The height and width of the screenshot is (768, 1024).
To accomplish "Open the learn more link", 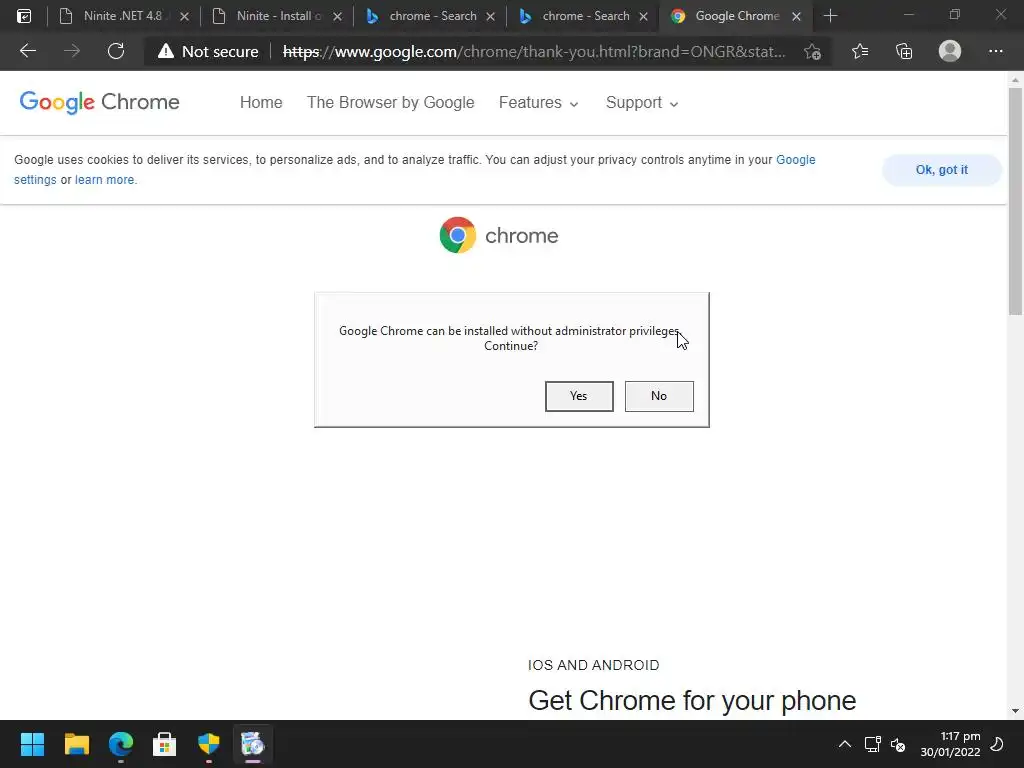I will pyautogui.click(x=104, y=180).
